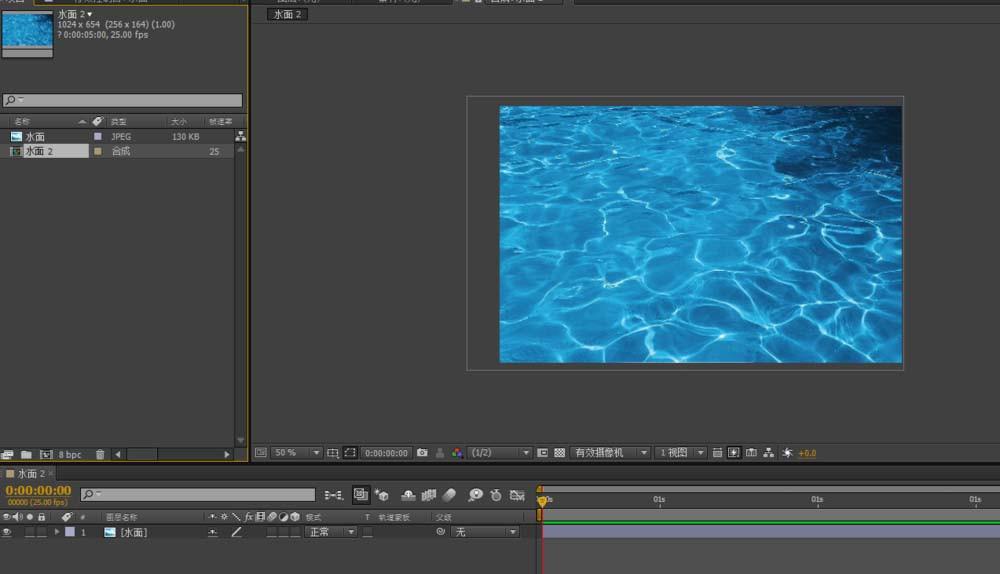The width and height of the screenshot is (1000, 574).
Task: Enable motion blur switch in timeline toolbar
Action: coord(449,495)
